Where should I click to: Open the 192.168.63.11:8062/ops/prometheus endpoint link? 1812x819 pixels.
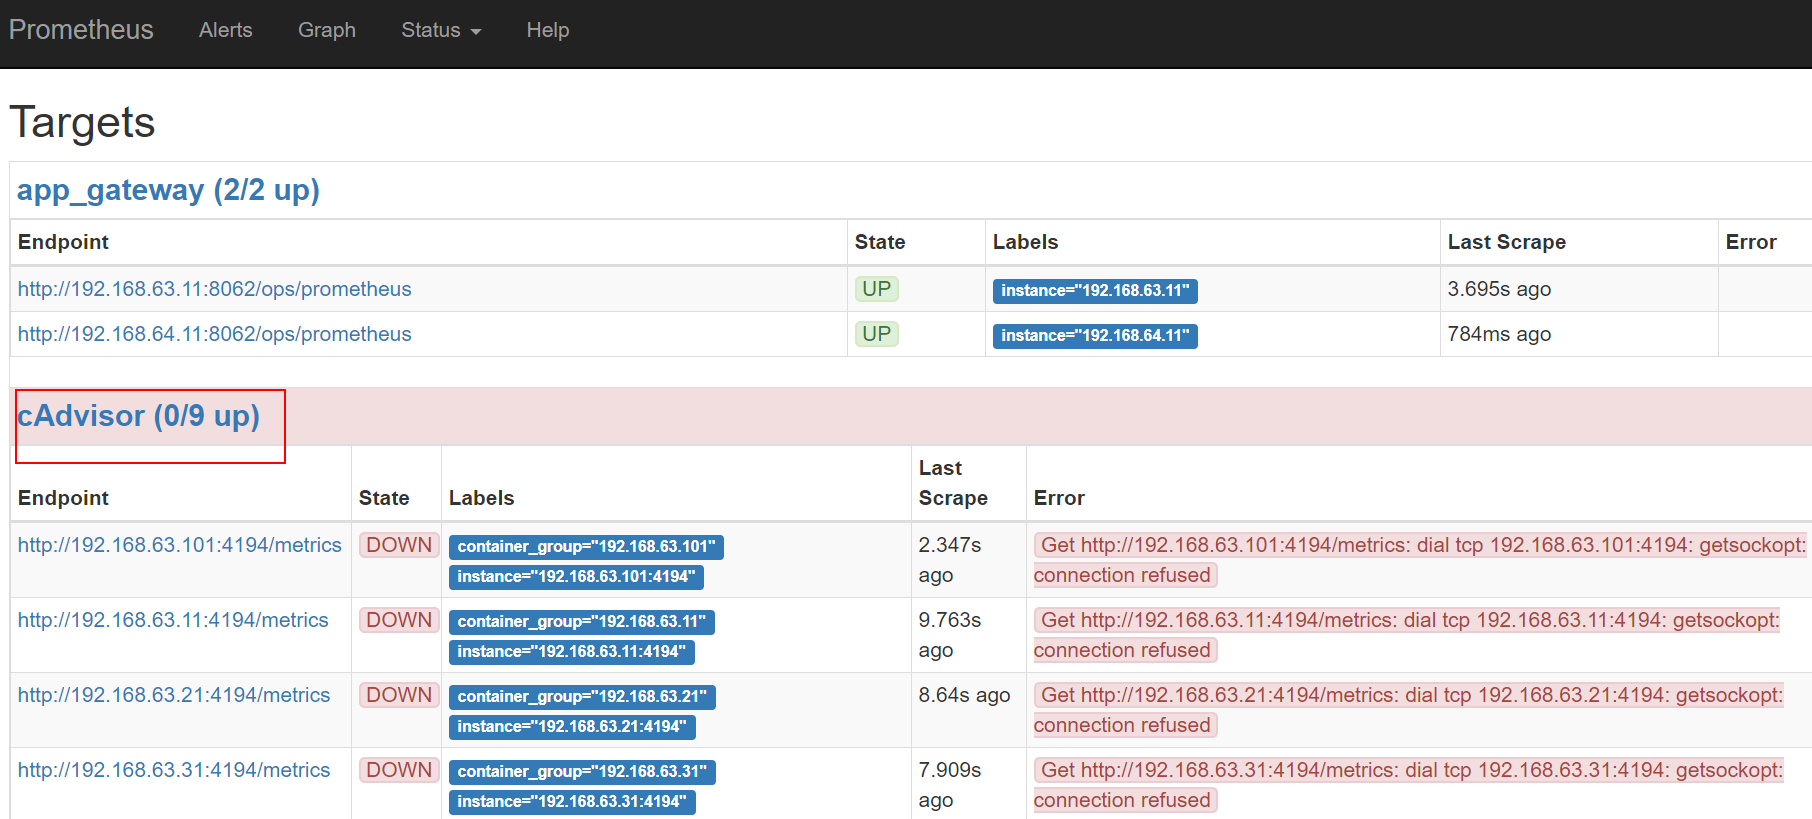(x=214, y=289)
